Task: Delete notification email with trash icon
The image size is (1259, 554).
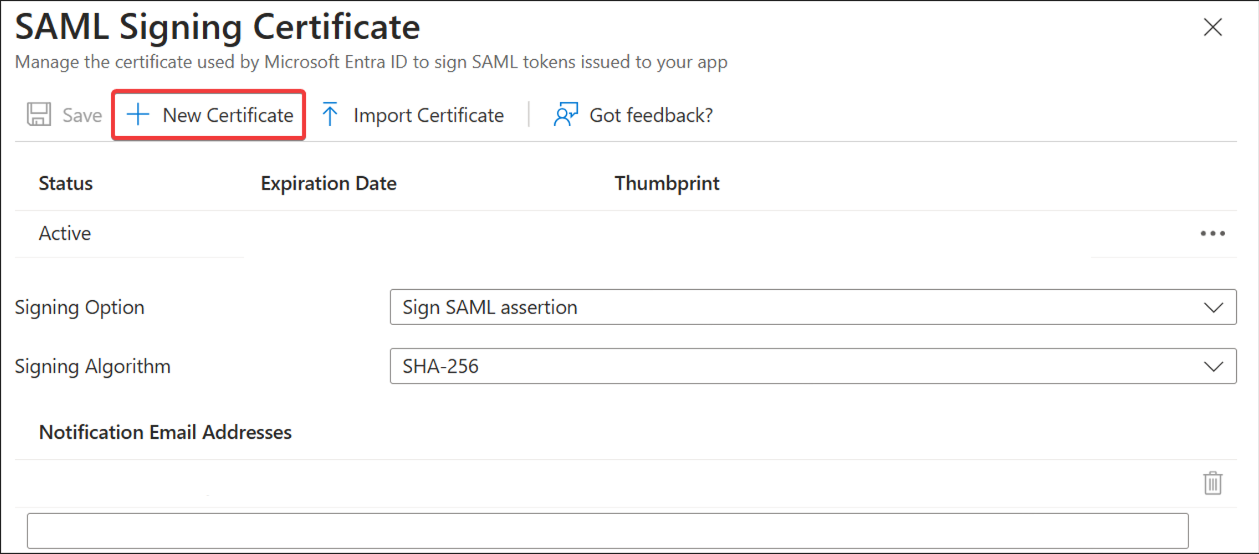Action: click(1212, 483)
